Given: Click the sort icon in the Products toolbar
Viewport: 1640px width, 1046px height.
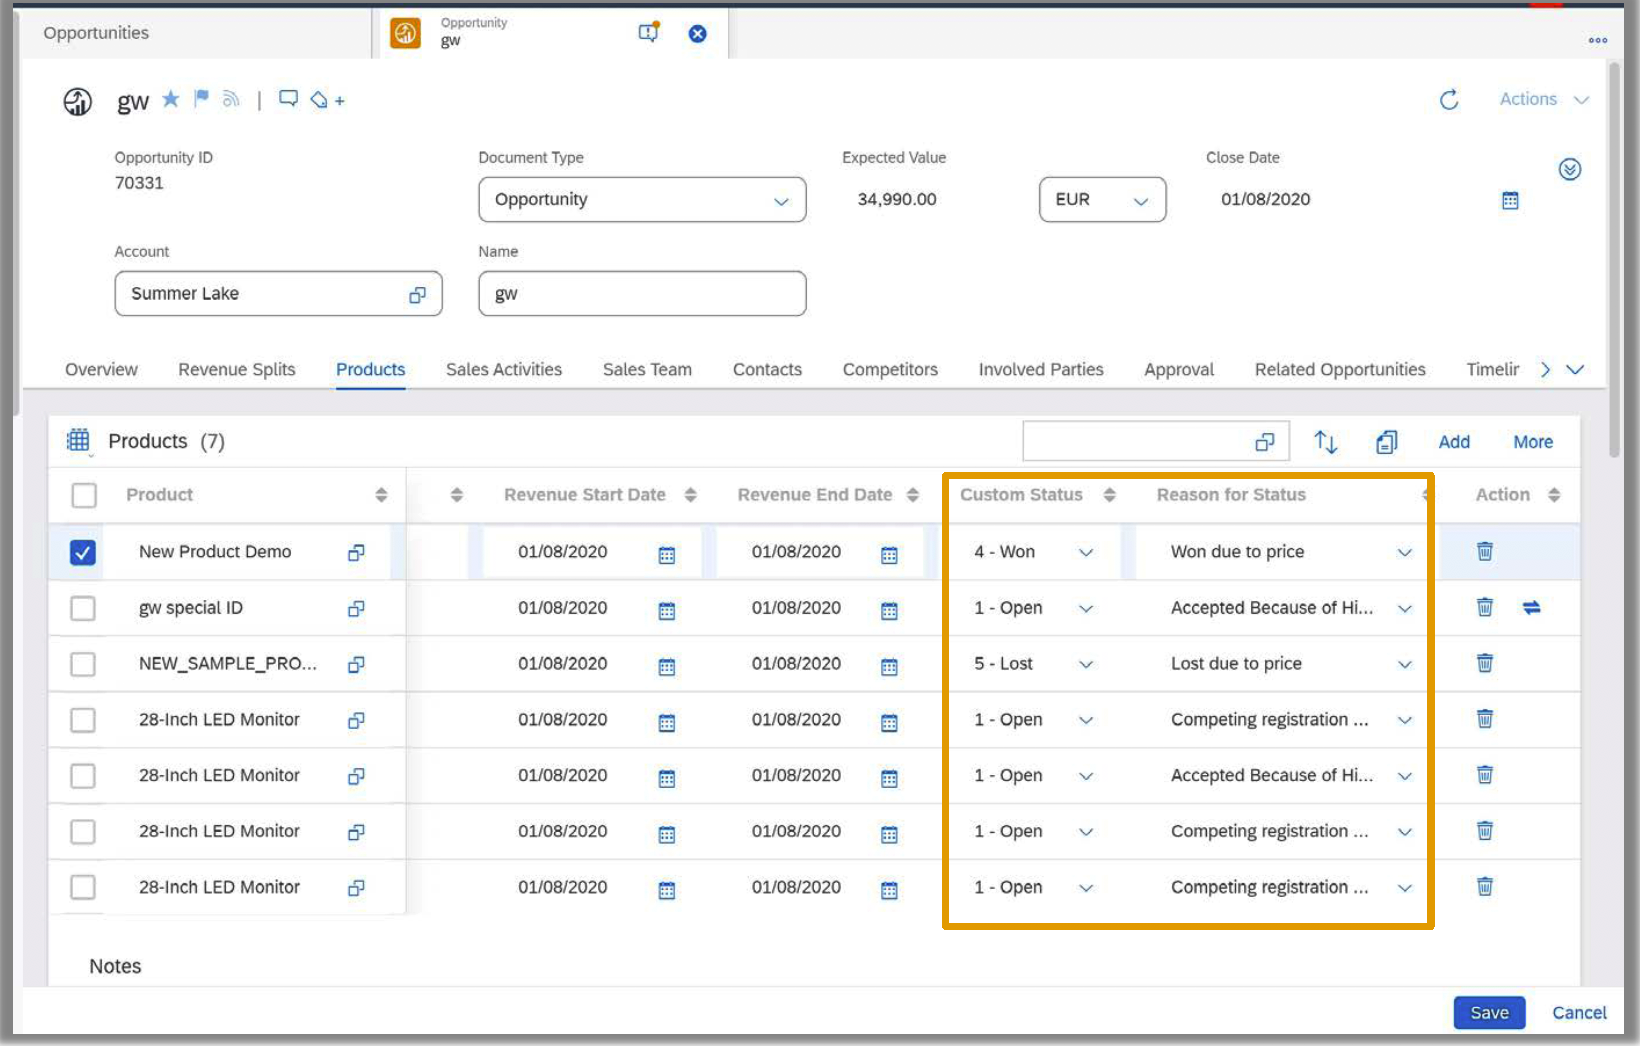Looking at the screenshot, I should click(1326, 441).
